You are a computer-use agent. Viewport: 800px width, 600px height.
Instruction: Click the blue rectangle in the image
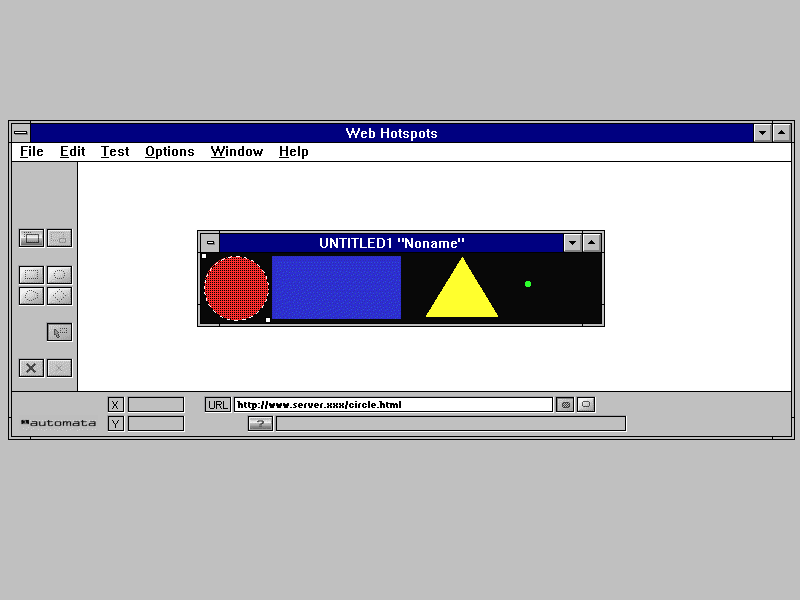336,288
